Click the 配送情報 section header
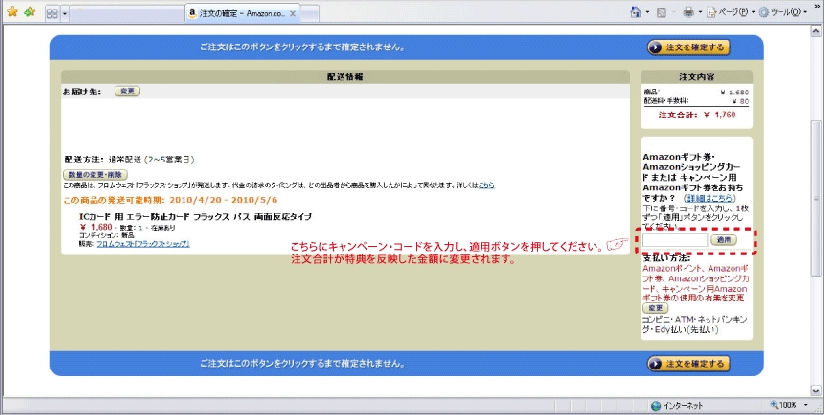This screenshot has height=415, width=825. (345, 77)
